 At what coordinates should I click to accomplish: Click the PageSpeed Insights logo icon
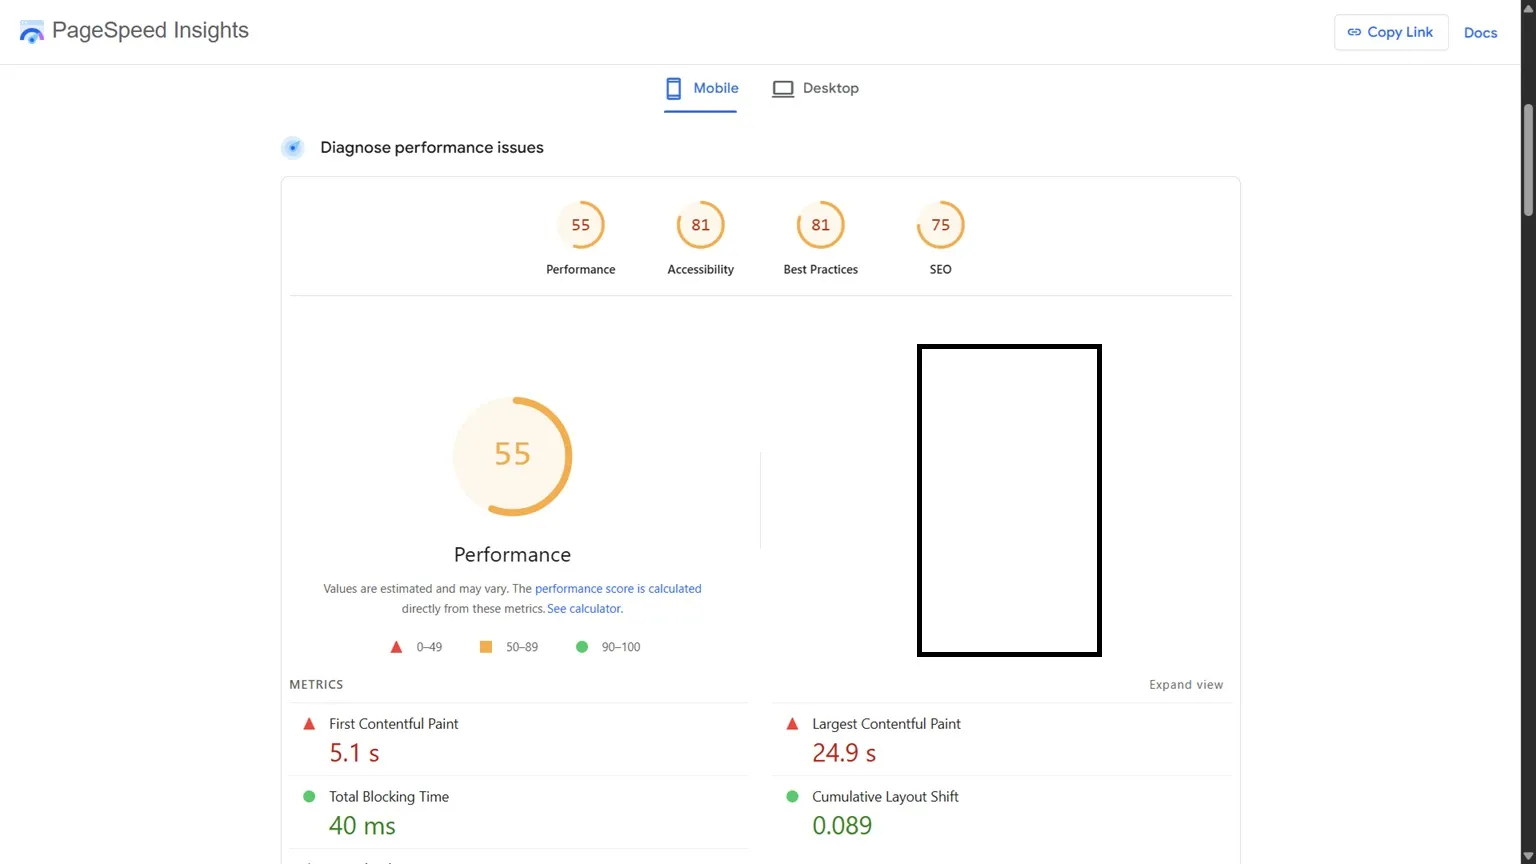point(32,32)
